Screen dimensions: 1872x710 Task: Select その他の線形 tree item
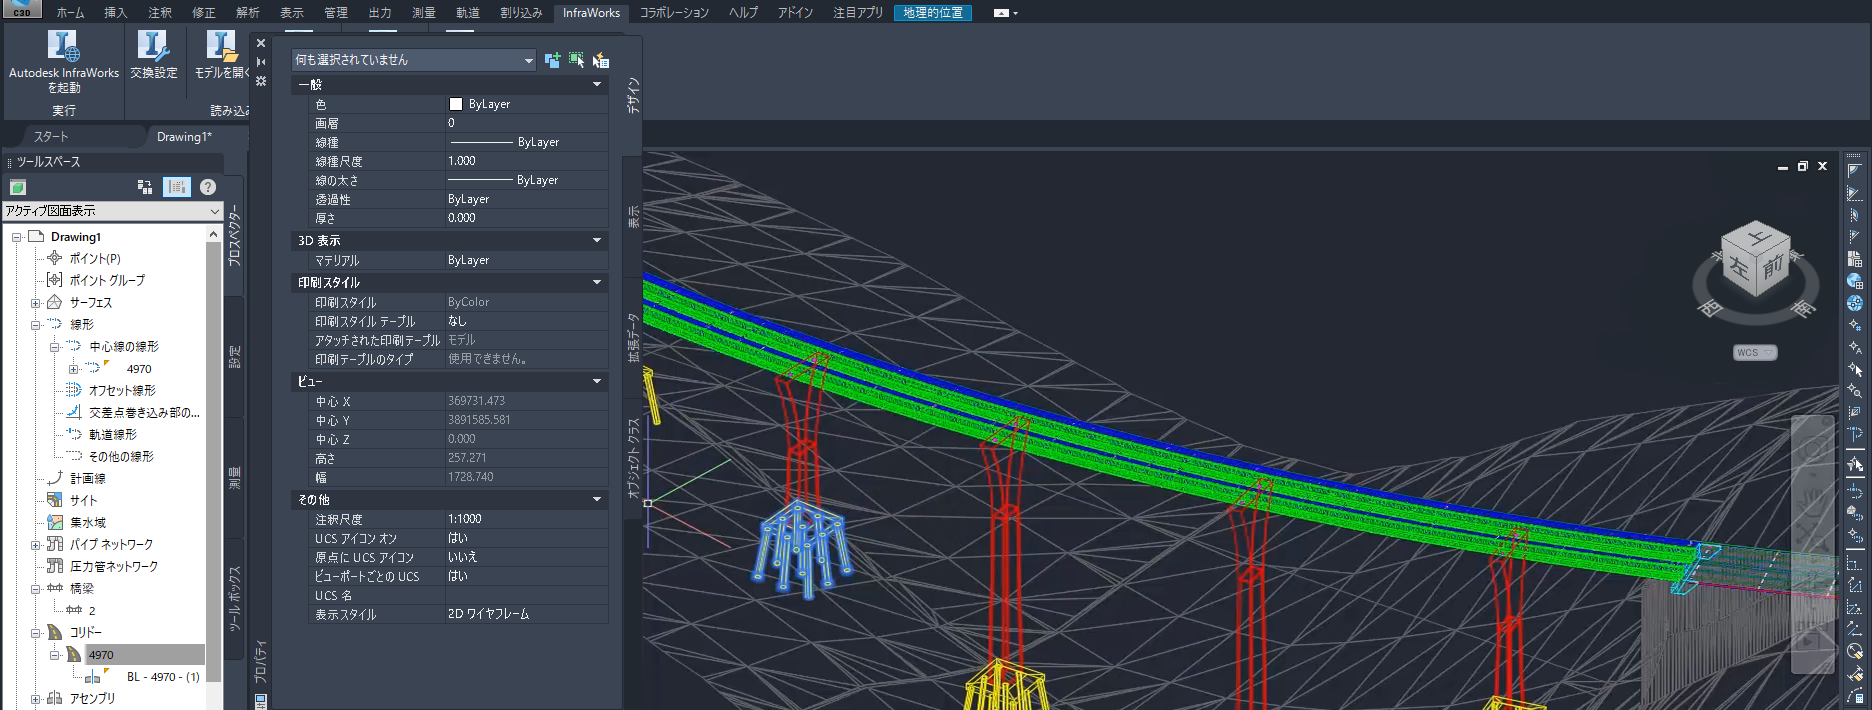click(x=121, y=456)
